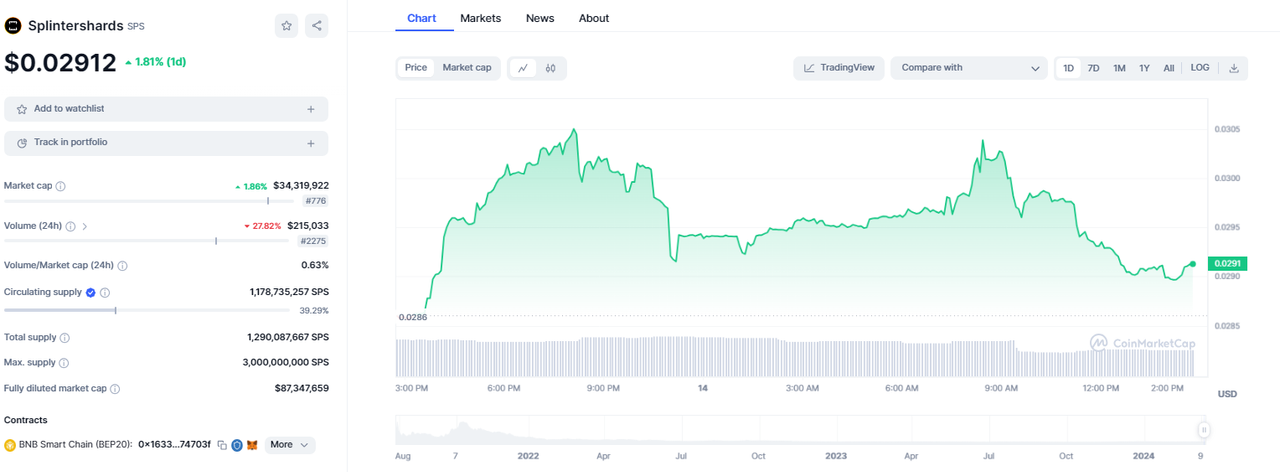This screenshot has height=472, width=1280.
Task: Open Volume (24h) info icon
Action: (70, 226)
